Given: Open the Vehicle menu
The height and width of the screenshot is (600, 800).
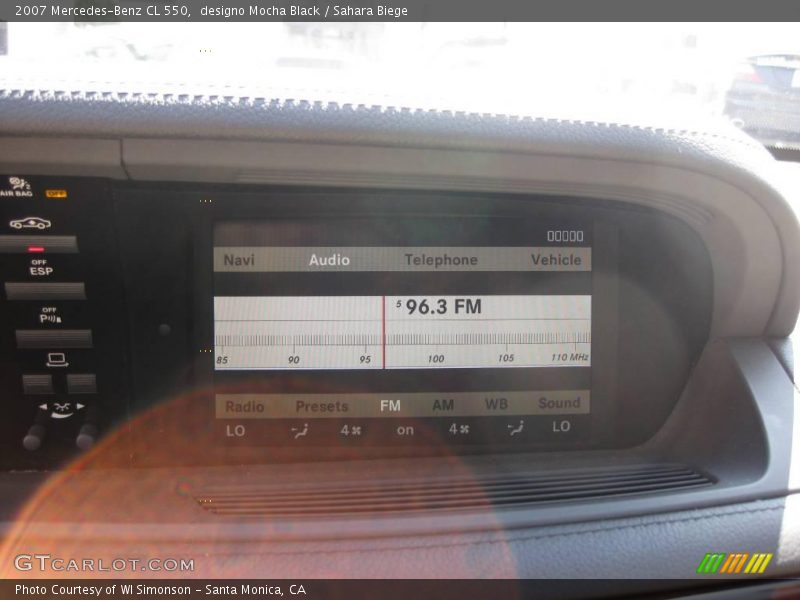Looking at the screenshot, I should pos(556,260).
